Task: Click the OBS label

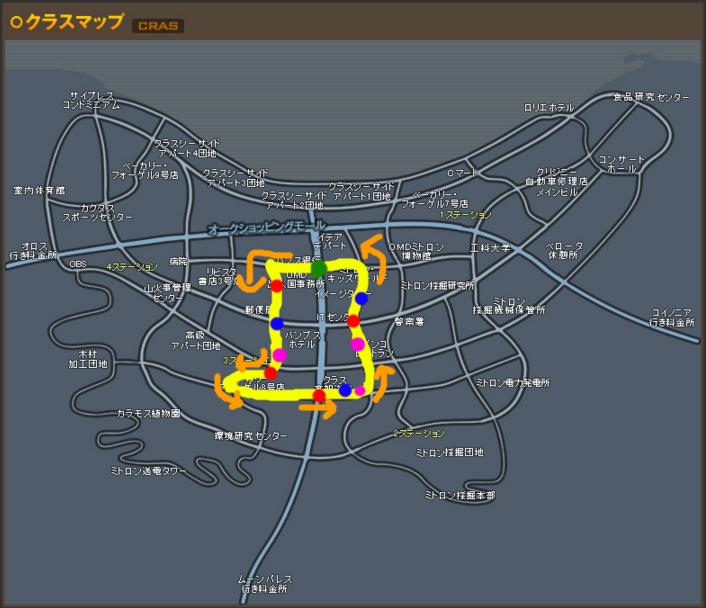Action: click(78, 264)
